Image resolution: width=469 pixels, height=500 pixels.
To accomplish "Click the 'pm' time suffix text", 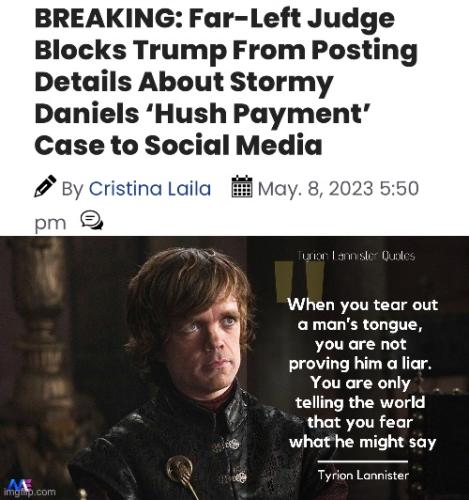I will coord(50,223).
